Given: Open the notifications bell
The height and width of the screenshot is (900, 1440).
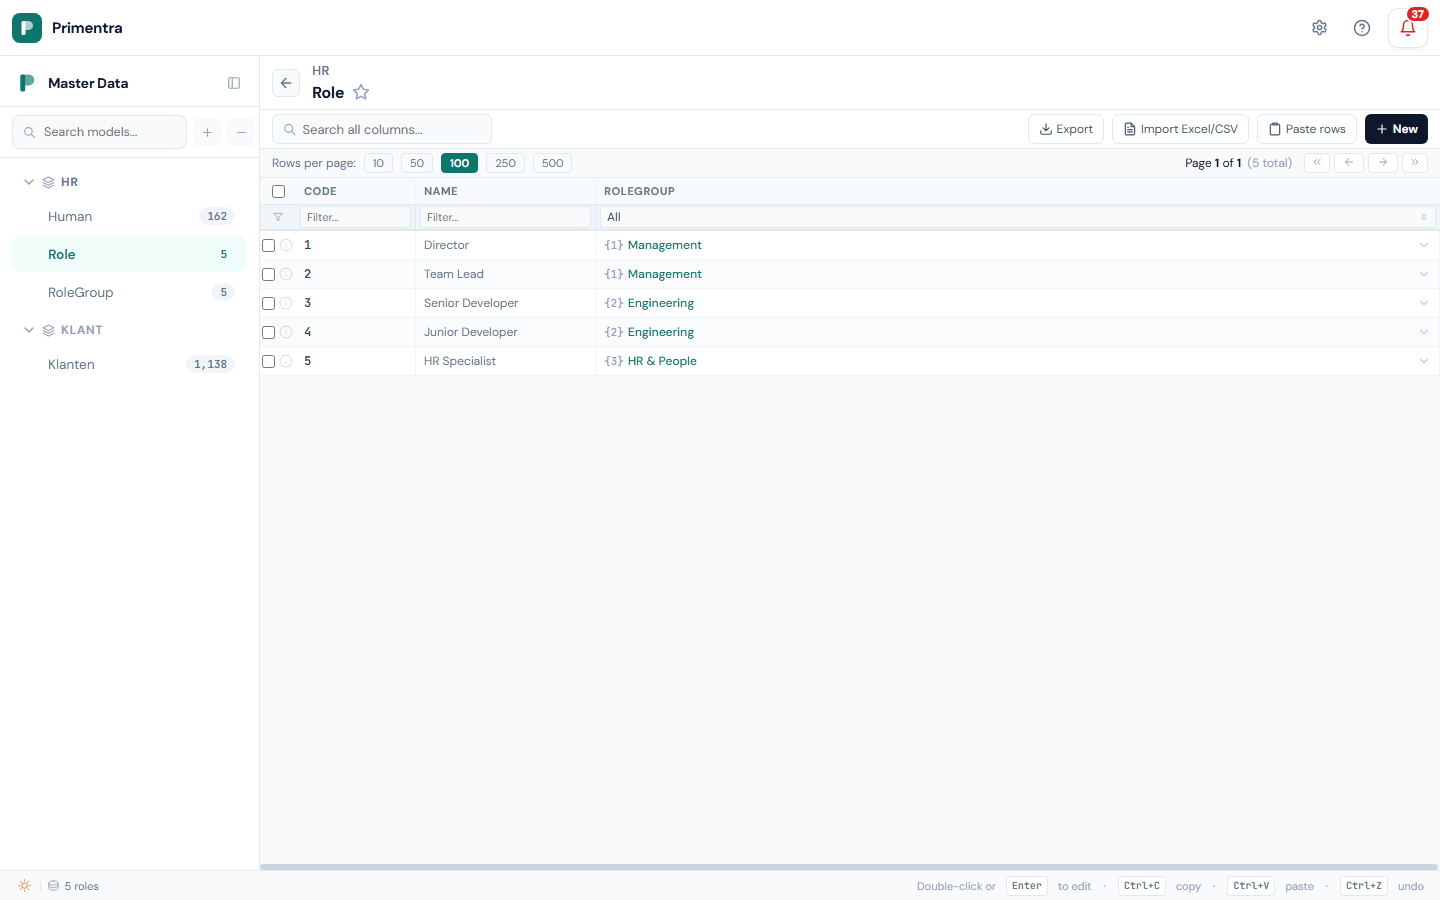Looking at the screenshot, I should (x=1407, y=28).
